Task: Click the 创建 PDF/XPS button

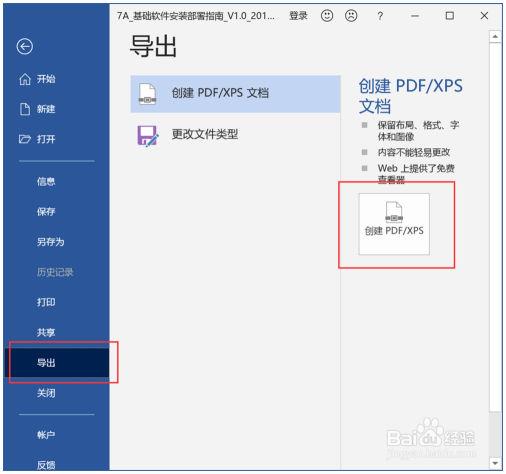Action: pos(394,224)
